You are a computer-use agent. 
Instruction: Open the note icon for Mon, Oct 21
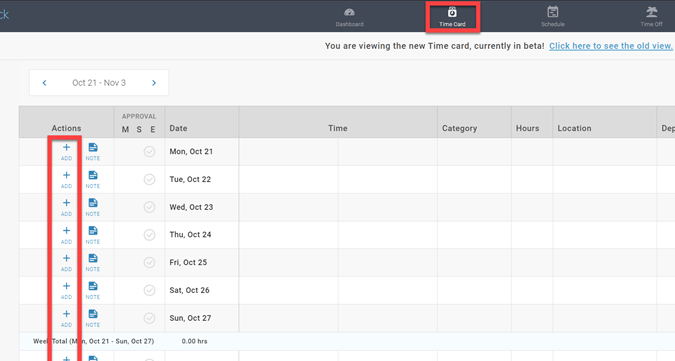(x=93, y=152)
